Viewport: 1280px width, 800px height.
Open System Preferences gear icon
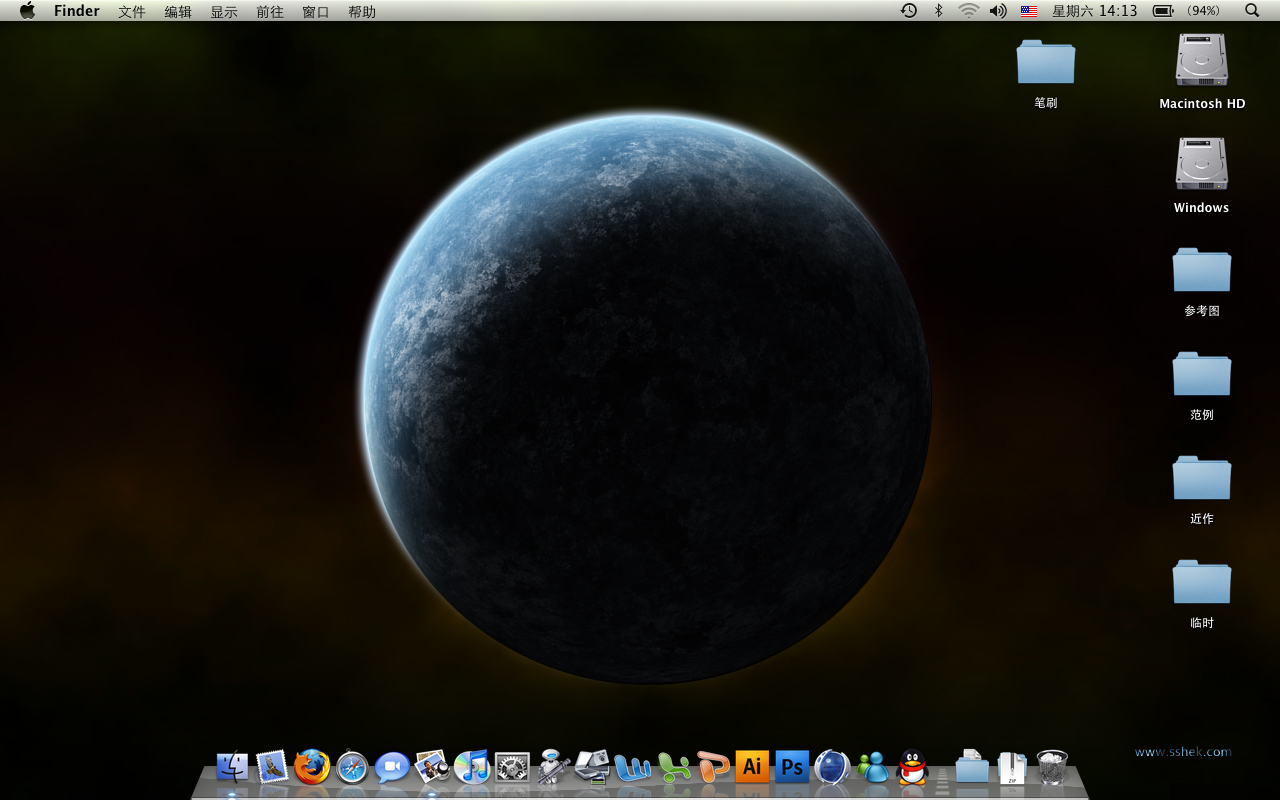(x=512, y=767)
